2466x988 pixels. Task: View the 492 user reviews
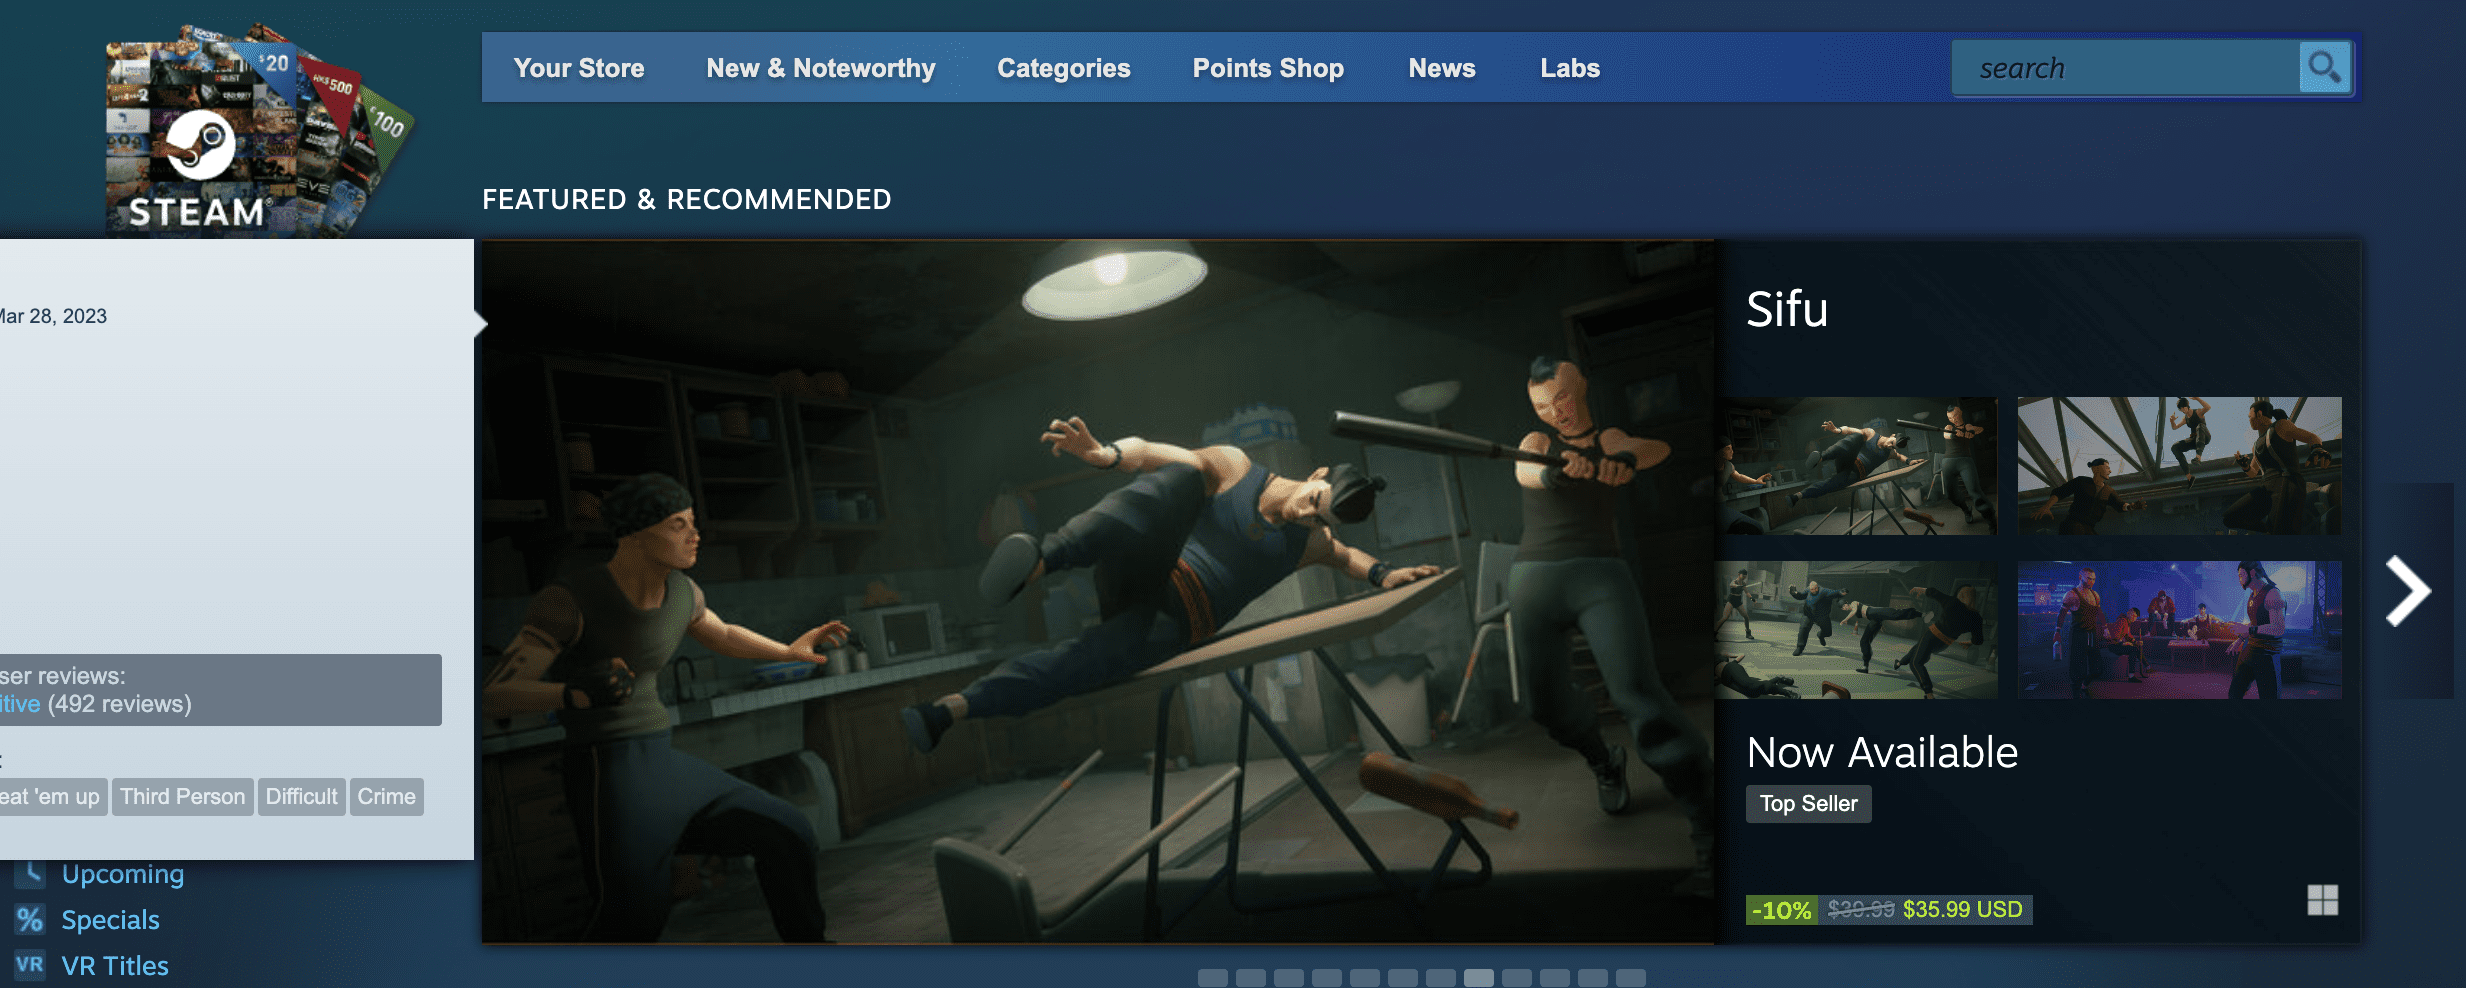pyautogui.click(x=118, y=703)
